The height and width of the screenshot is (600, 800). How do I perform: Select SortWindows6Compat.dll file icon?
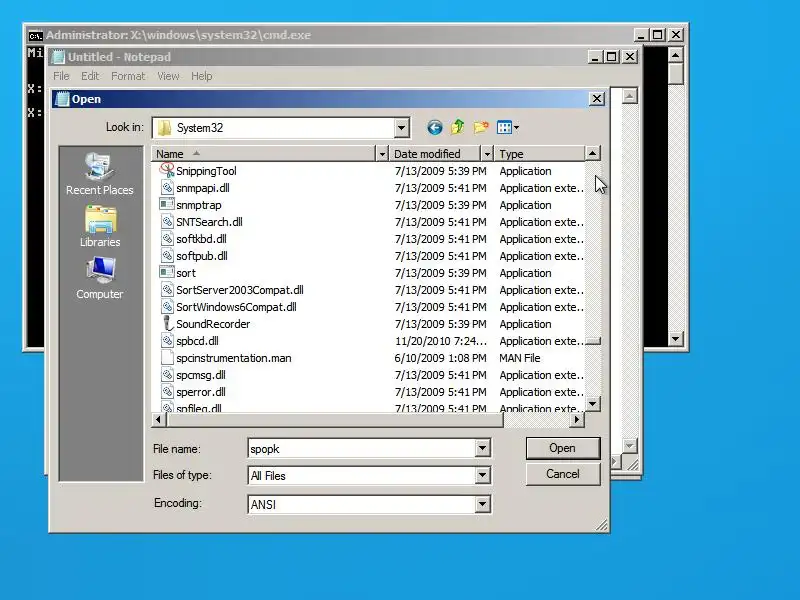point(167,307)
